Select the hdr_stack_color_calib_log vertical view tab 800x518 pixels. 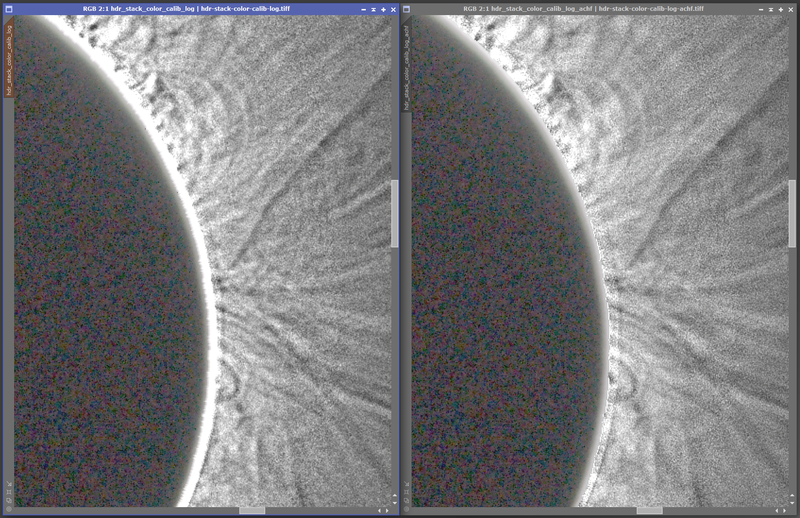(x=9, y=56)
